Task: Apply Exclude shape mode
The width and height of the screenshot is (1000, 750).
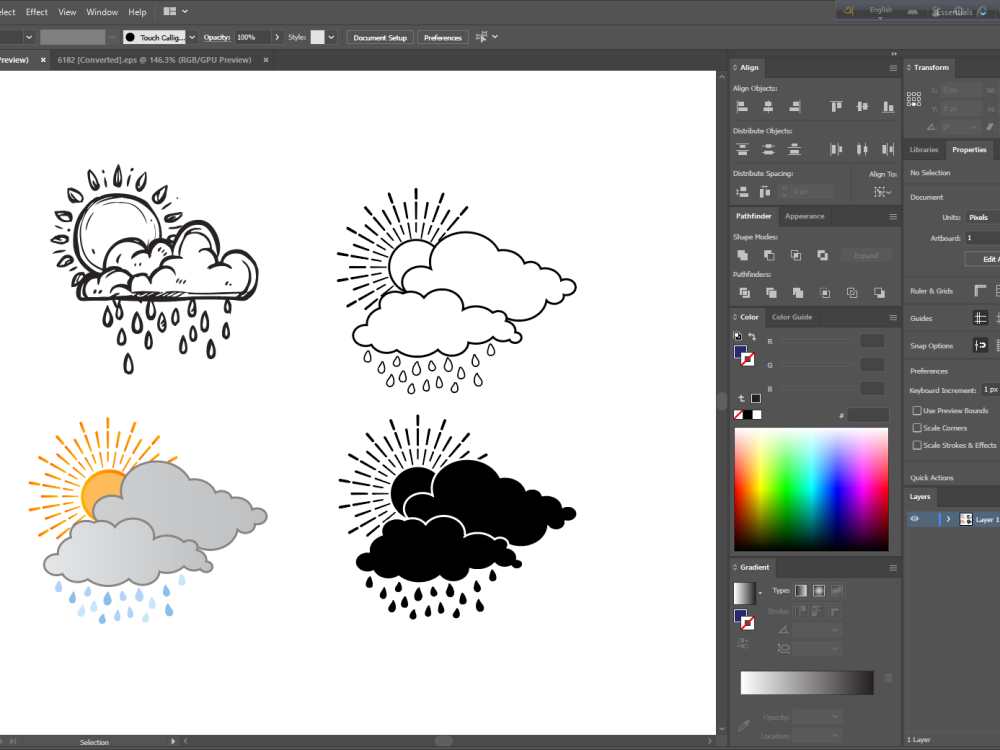Action: tap(823, 255)
